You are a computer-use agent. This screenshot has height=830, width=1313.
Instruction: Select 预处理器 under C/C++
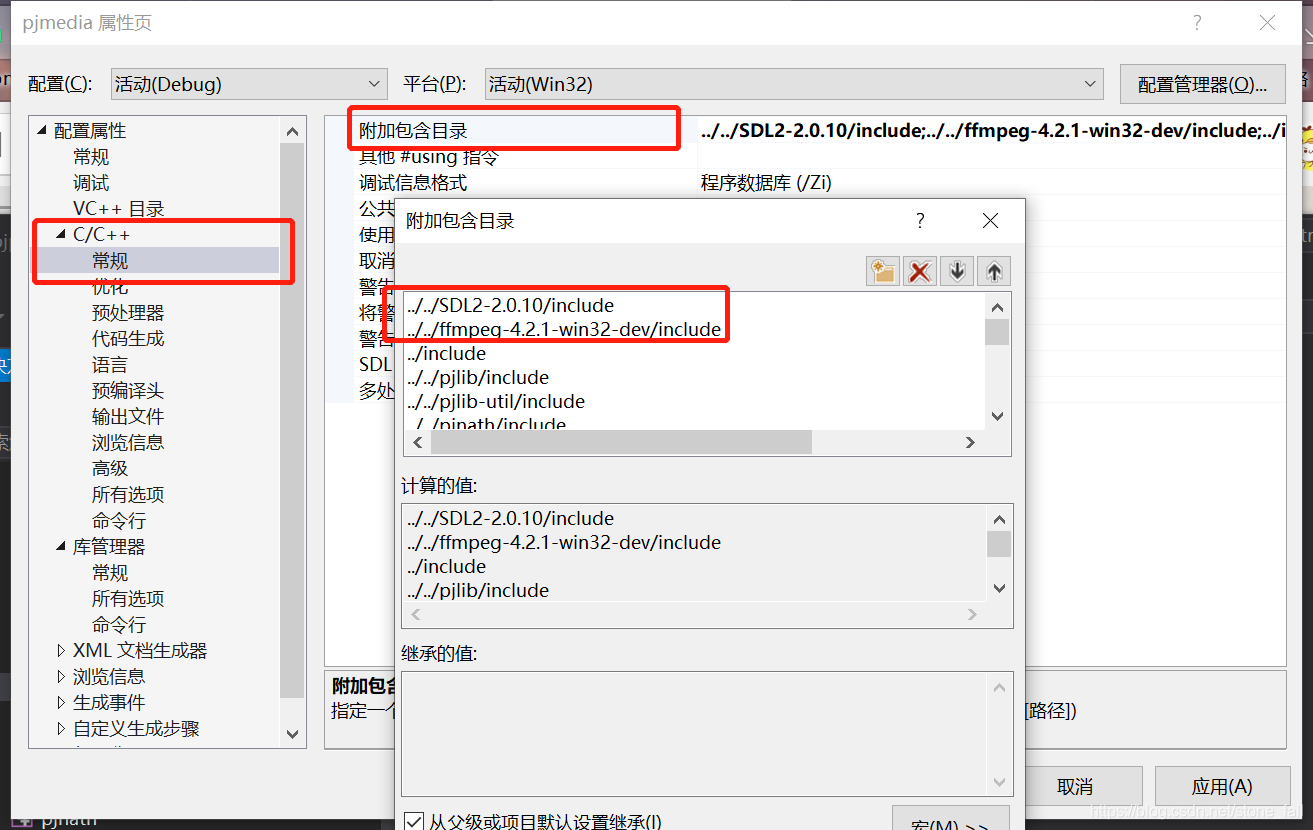pos(128,313)
